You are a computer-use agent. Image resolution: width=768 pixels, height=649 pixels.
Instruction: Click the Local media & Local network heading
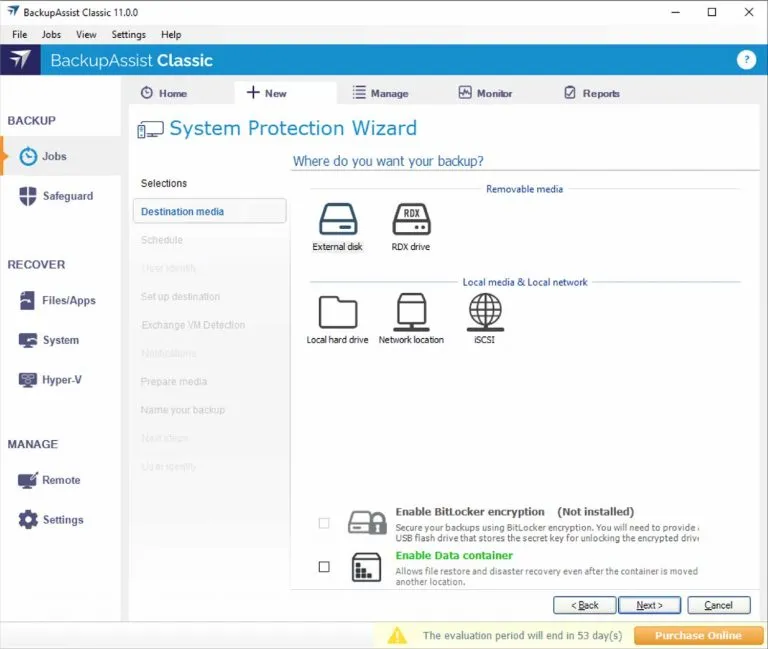525,282
